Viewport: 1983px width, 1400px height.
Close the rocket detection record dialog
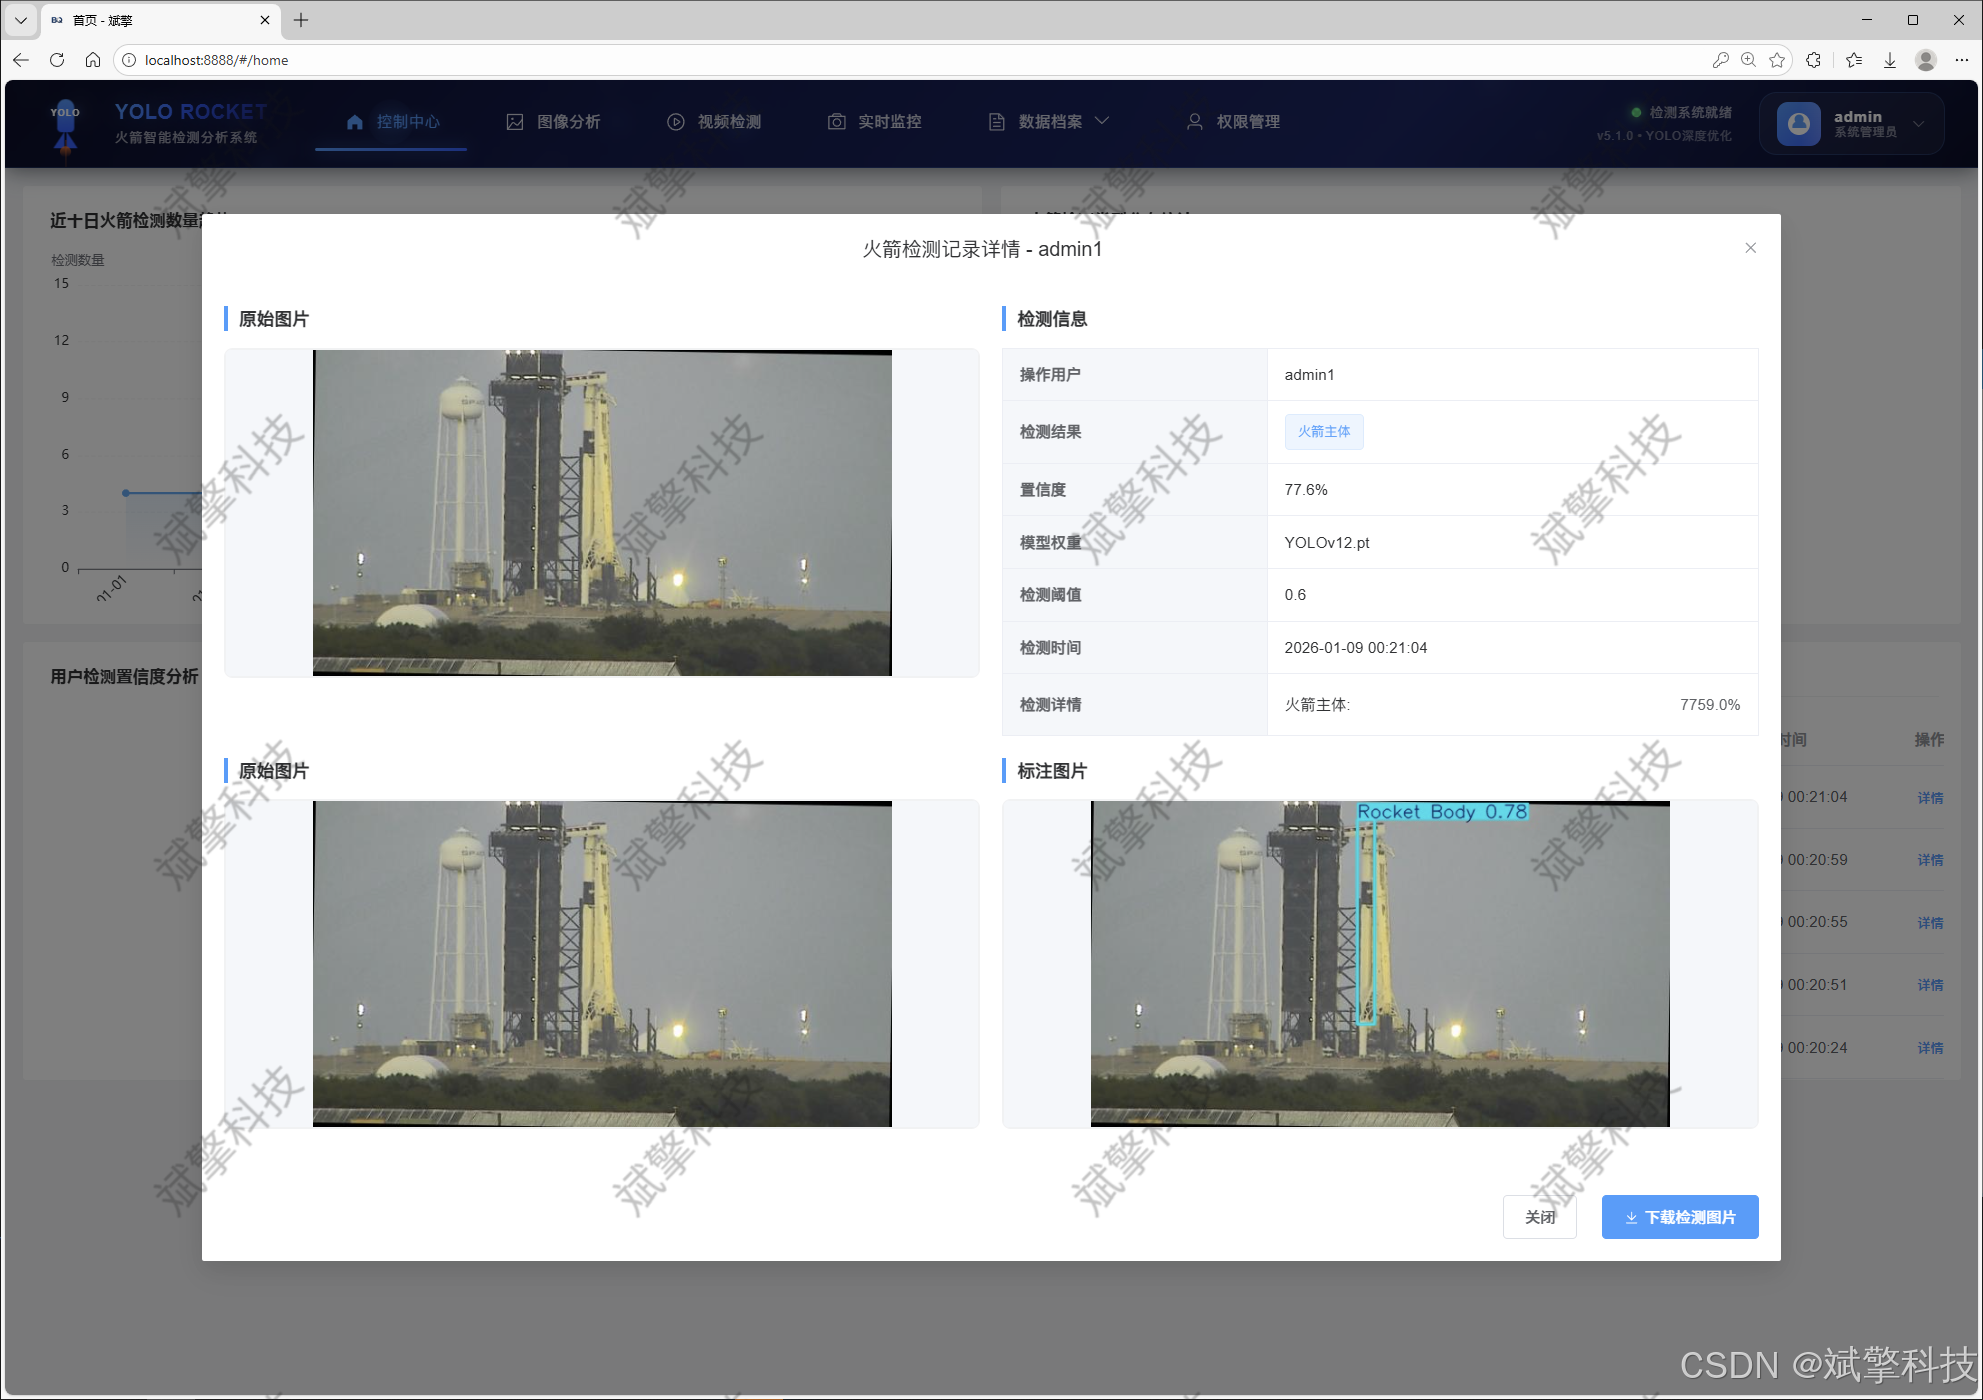[1750, 248]
